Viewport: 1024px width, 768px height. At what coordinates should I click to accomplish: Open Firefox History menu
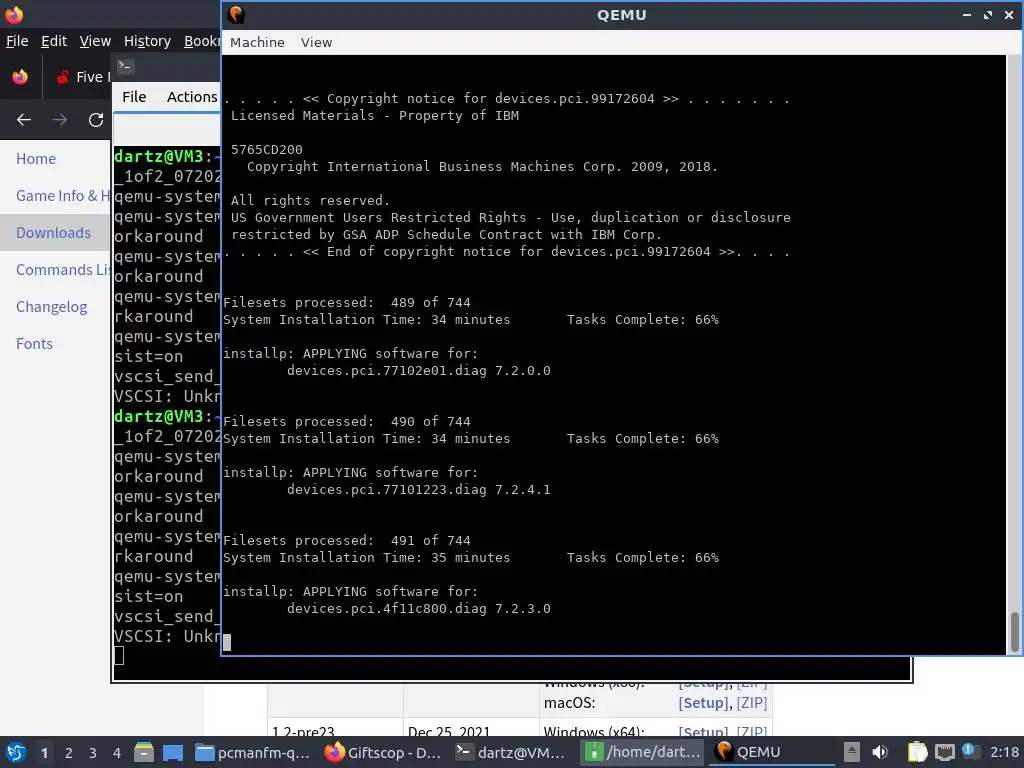[x=147, y=41]
